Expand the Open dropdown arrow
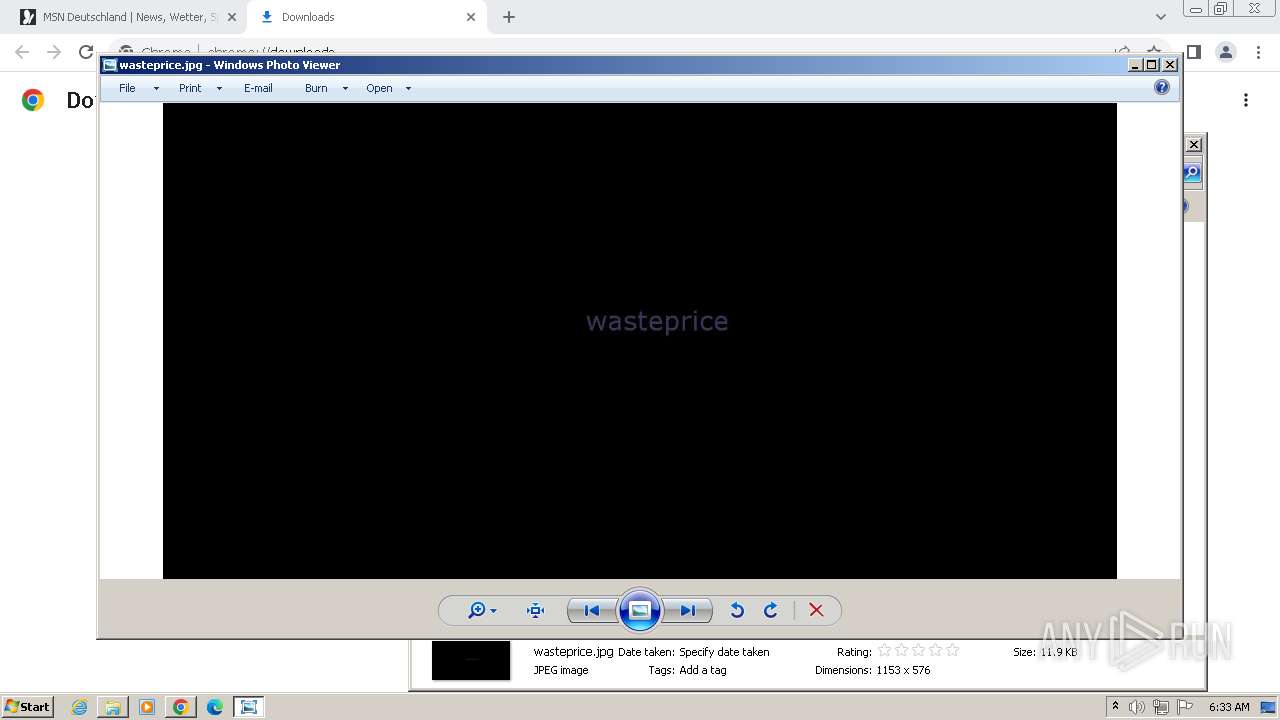The image size is (1280, 720). pos(408,88)
